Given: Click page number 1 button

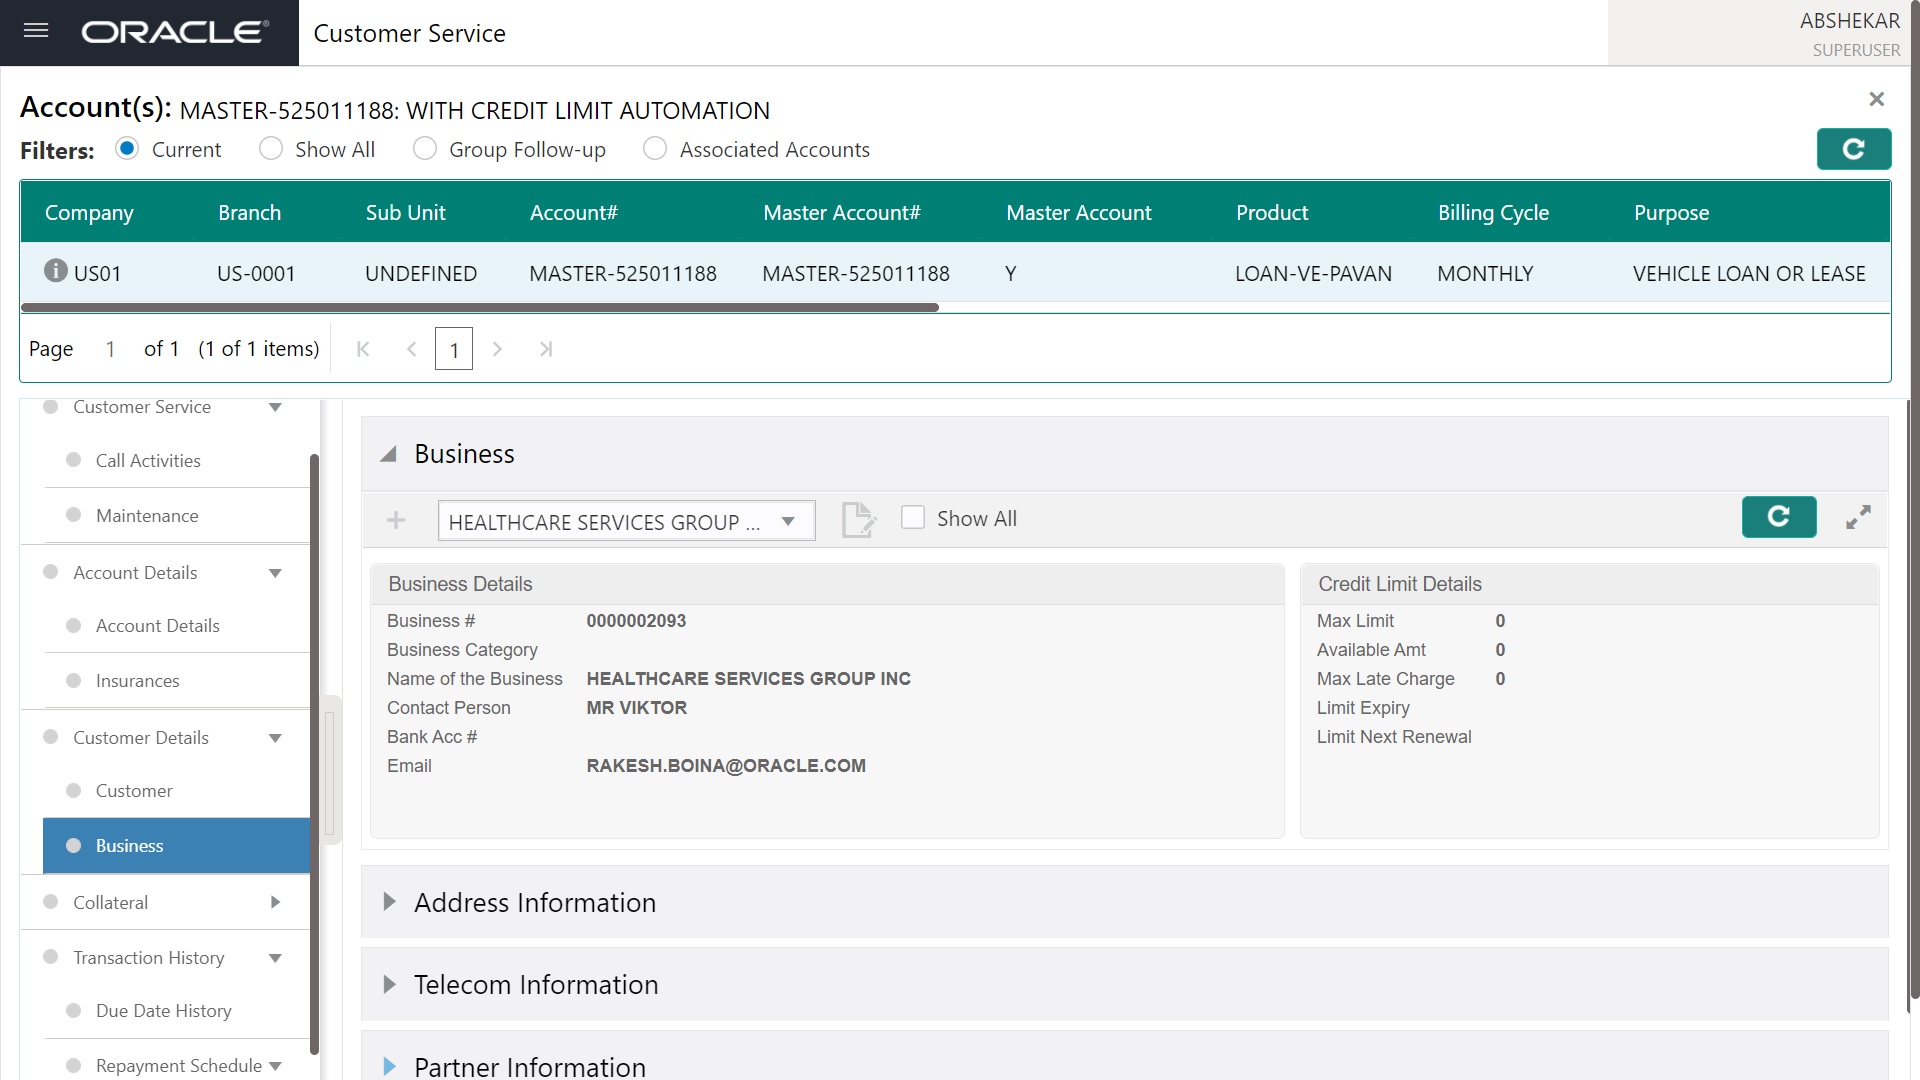Looking at the screenshot, I should (x=453, y=349).
